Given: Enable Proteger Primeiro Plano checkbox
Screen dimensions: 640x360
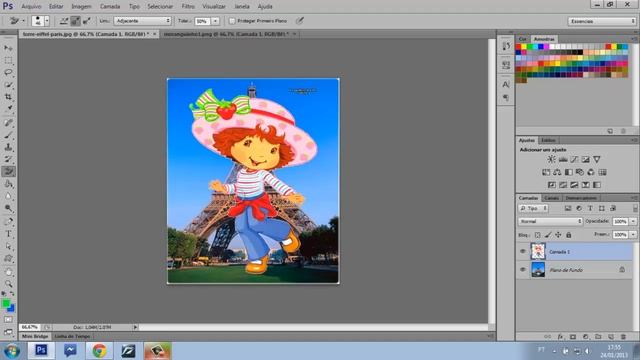Looking at the screenshot, I should pyautogui.click(x=232, y=21).
